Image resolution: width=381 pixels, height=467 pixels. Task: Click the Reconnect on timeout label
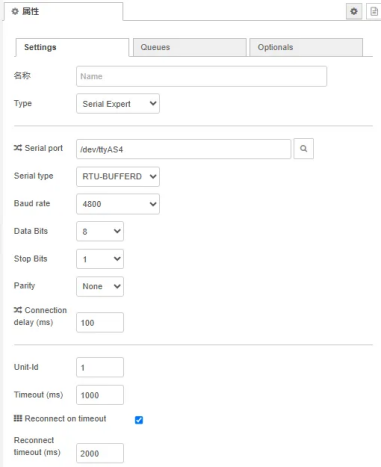(65, 419)
